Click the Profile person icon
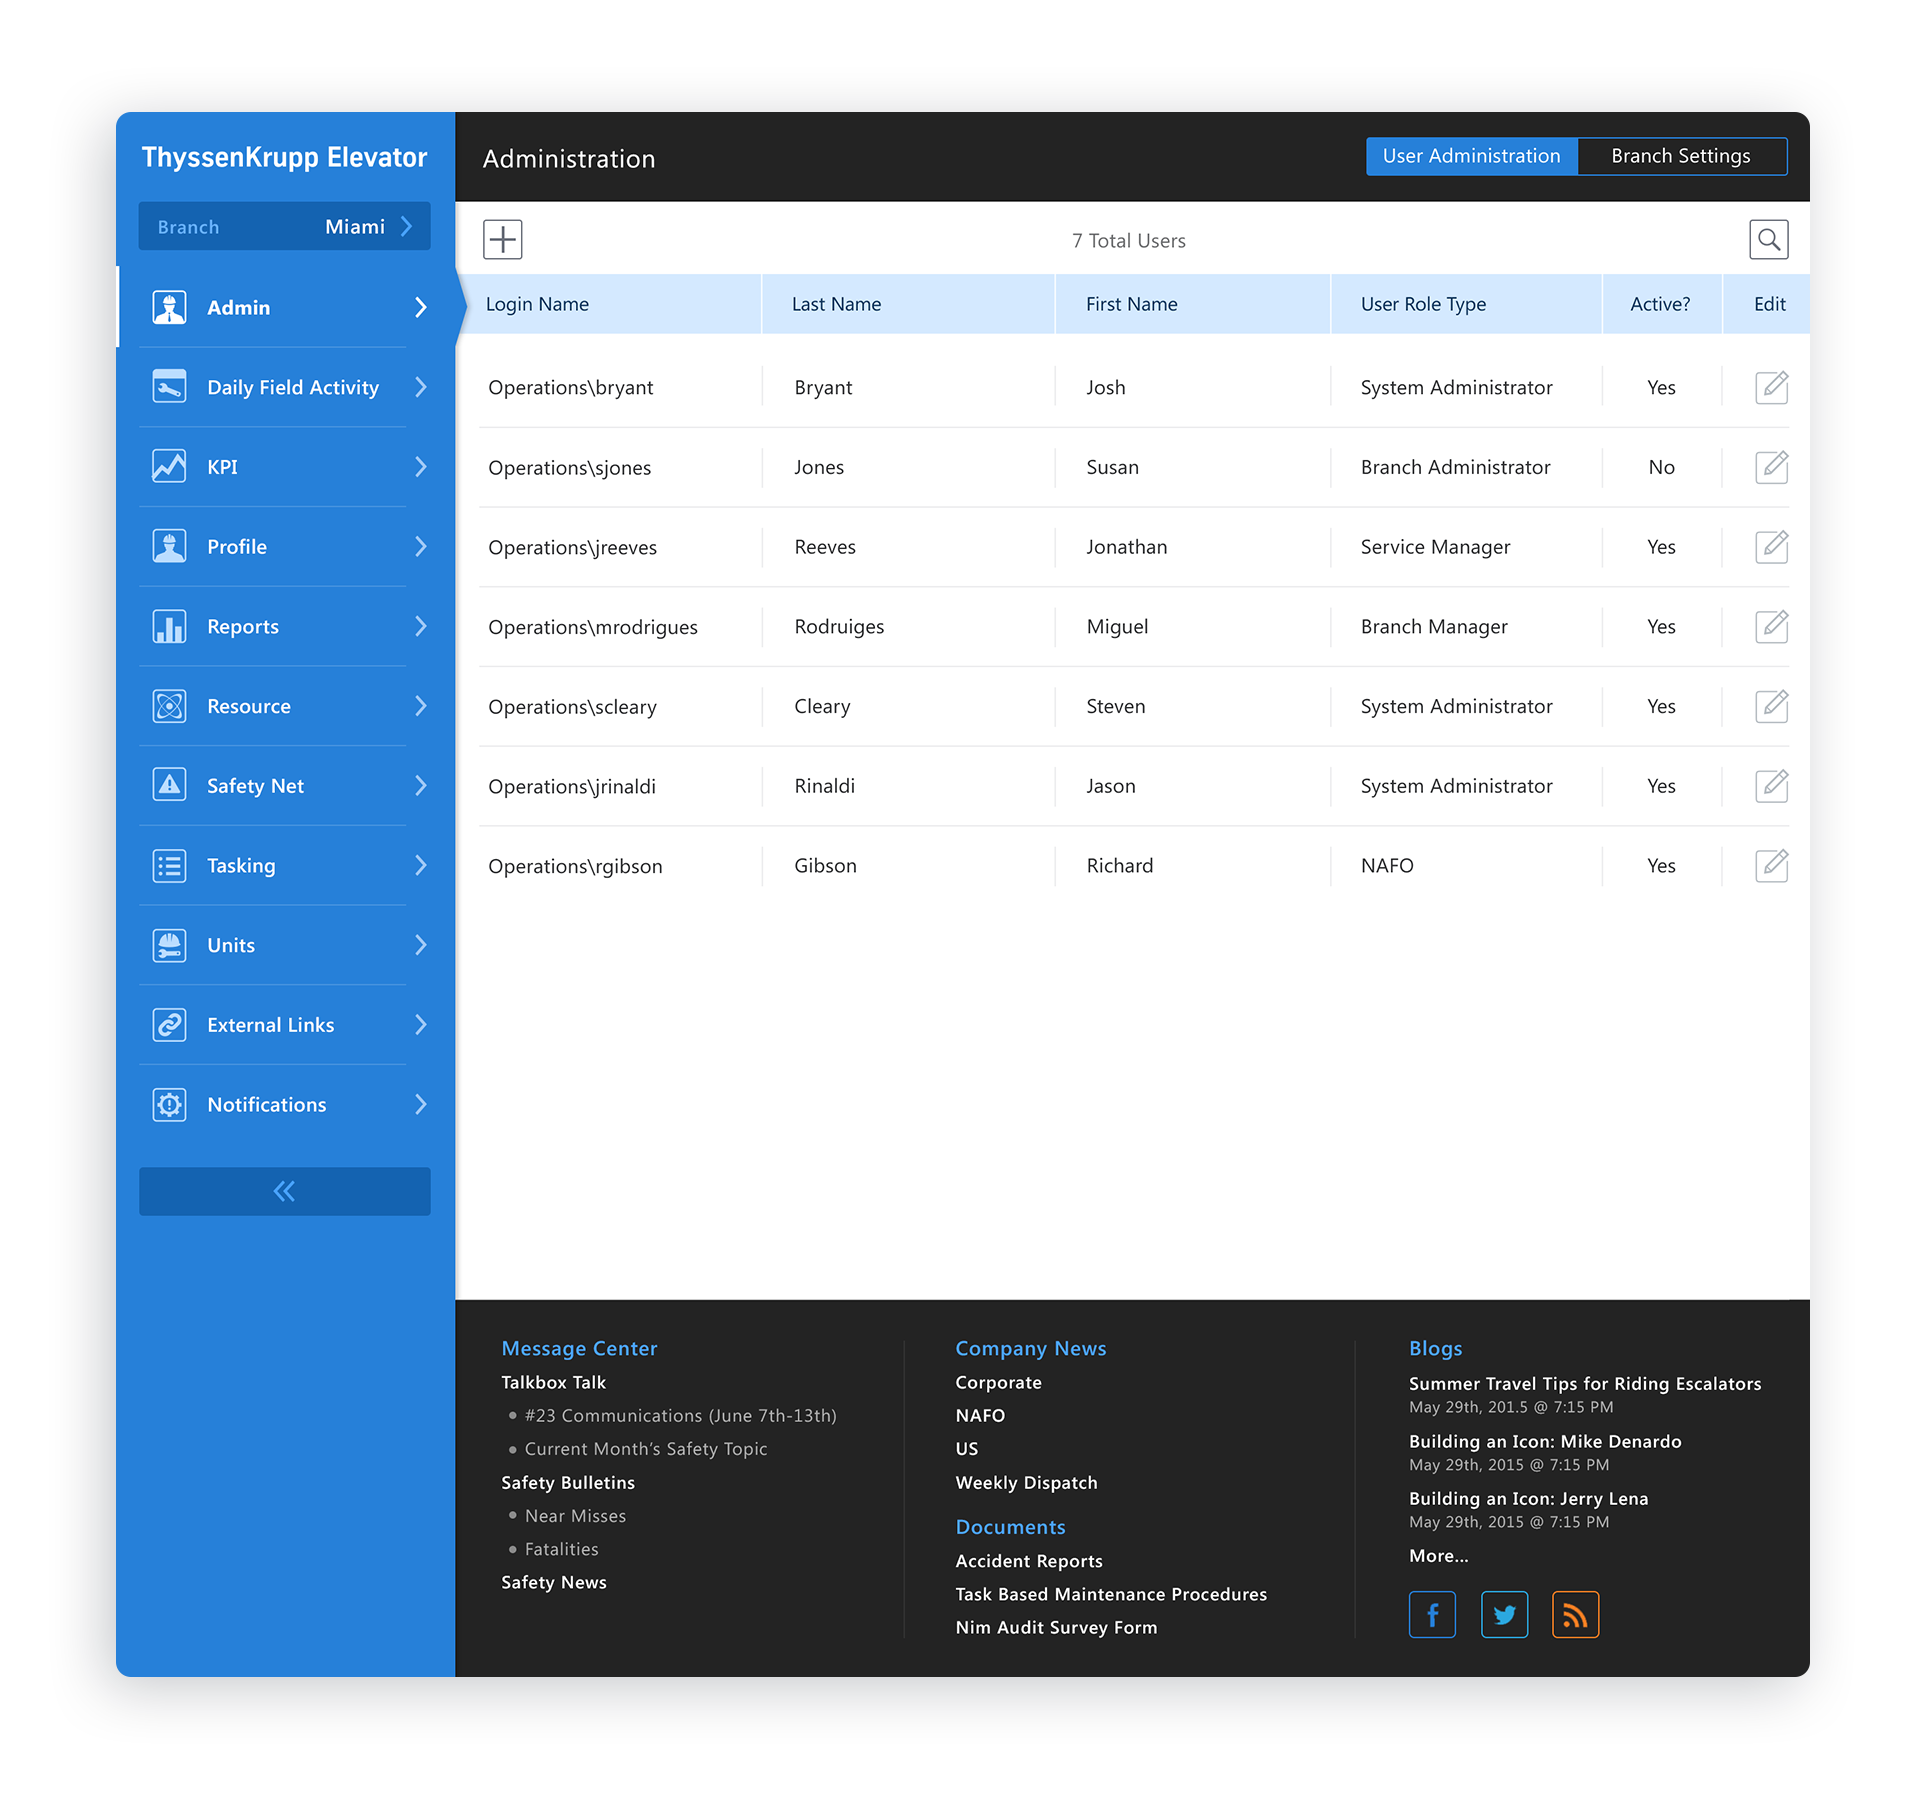The image size is (1920, 1793). point(169,546)
